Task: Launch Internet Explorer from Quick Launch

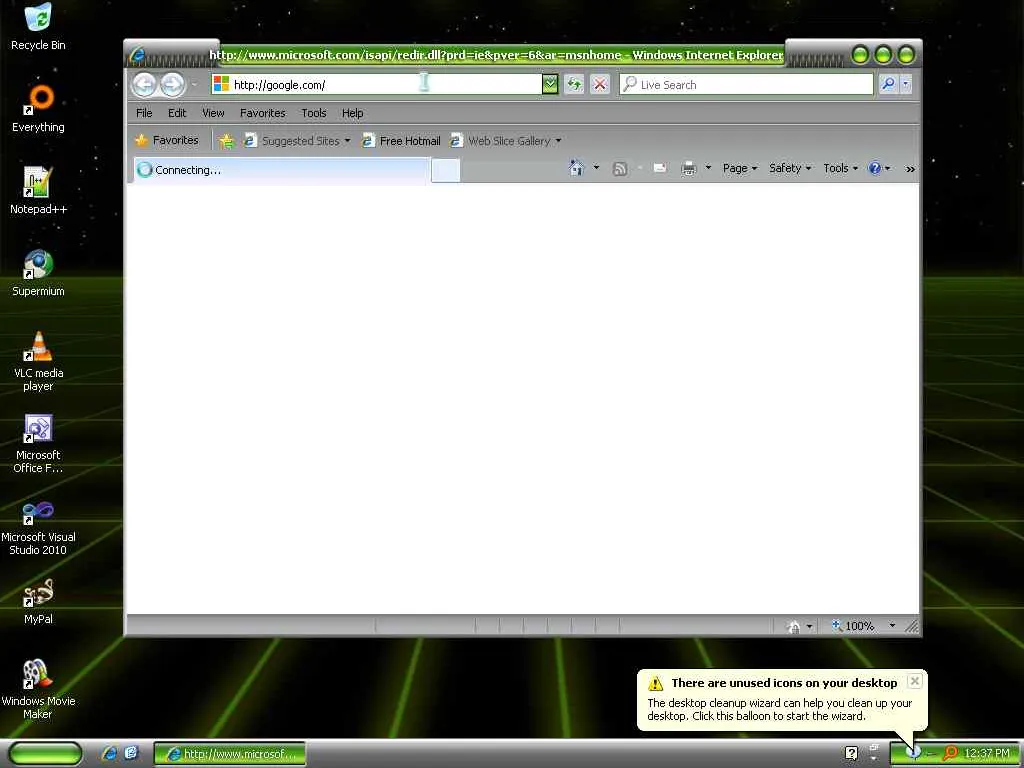Action: tap(109, 754)
